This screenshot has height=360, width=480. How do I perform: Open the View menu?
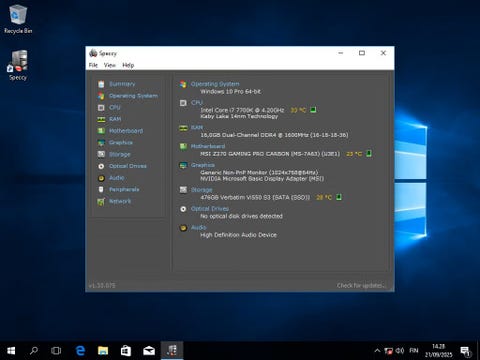coord(110,65)
